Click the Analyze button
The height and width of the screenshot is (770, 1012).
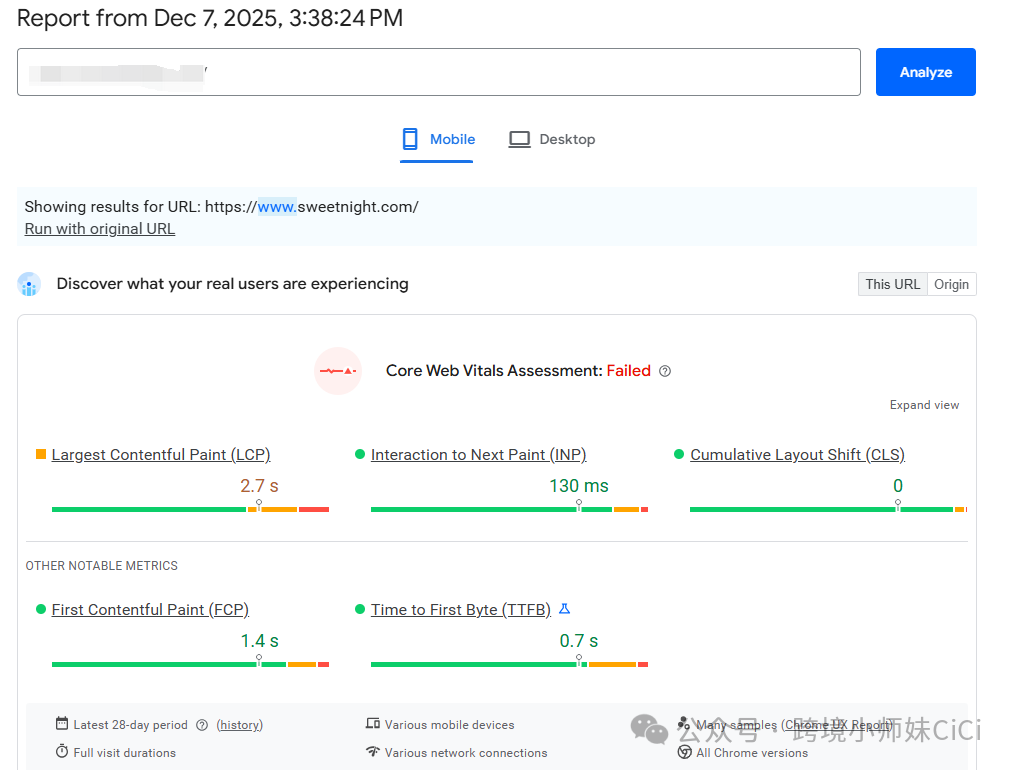point(925,72)
